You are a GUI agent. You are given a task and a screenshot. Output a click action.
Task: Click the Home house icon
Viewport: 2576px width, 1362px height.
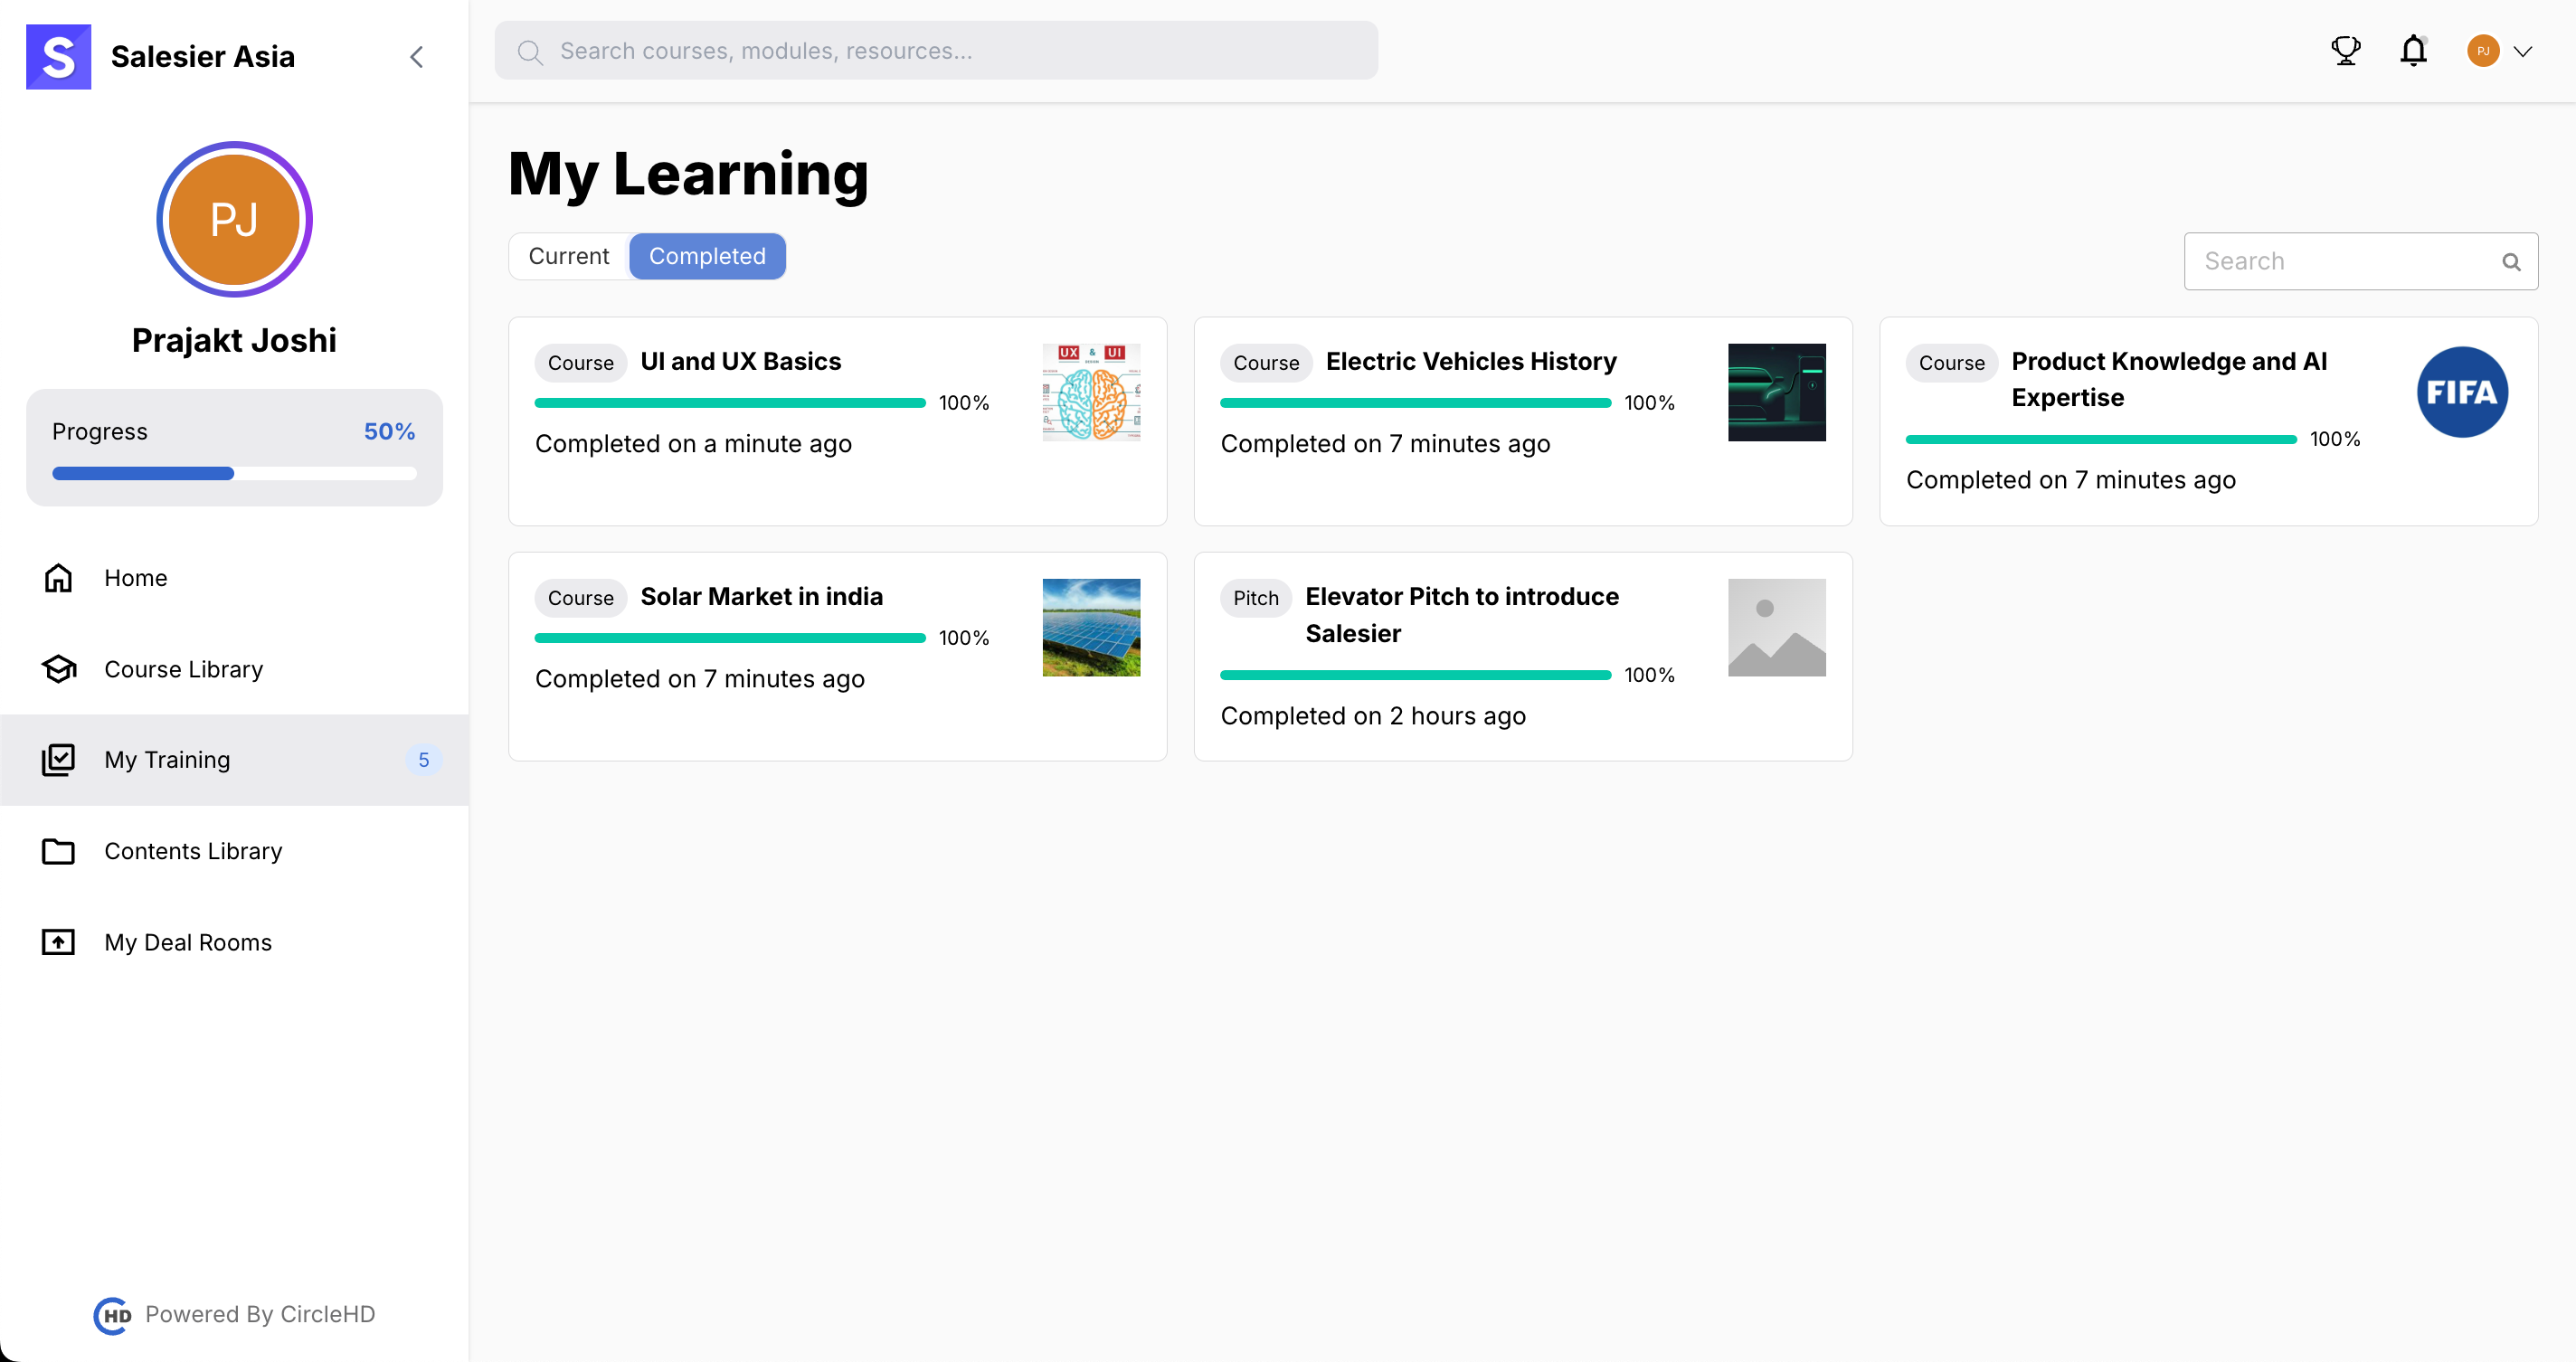click(58, 578)
